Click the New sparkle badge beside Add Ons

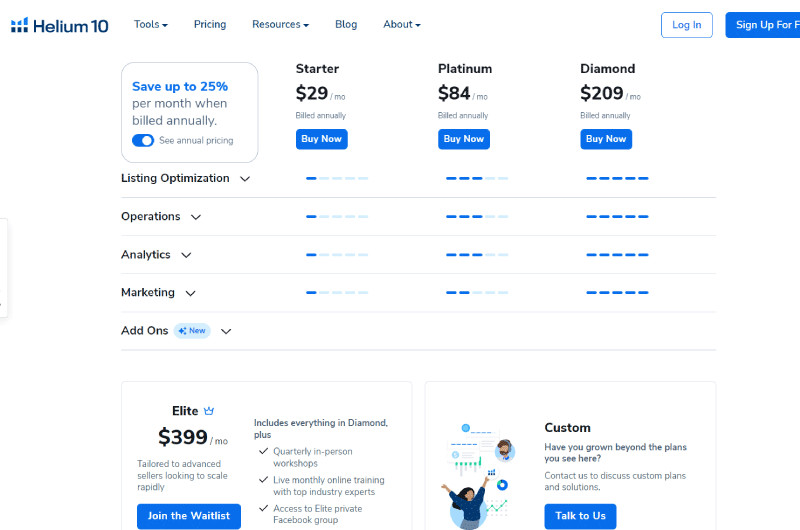(192, 331)
